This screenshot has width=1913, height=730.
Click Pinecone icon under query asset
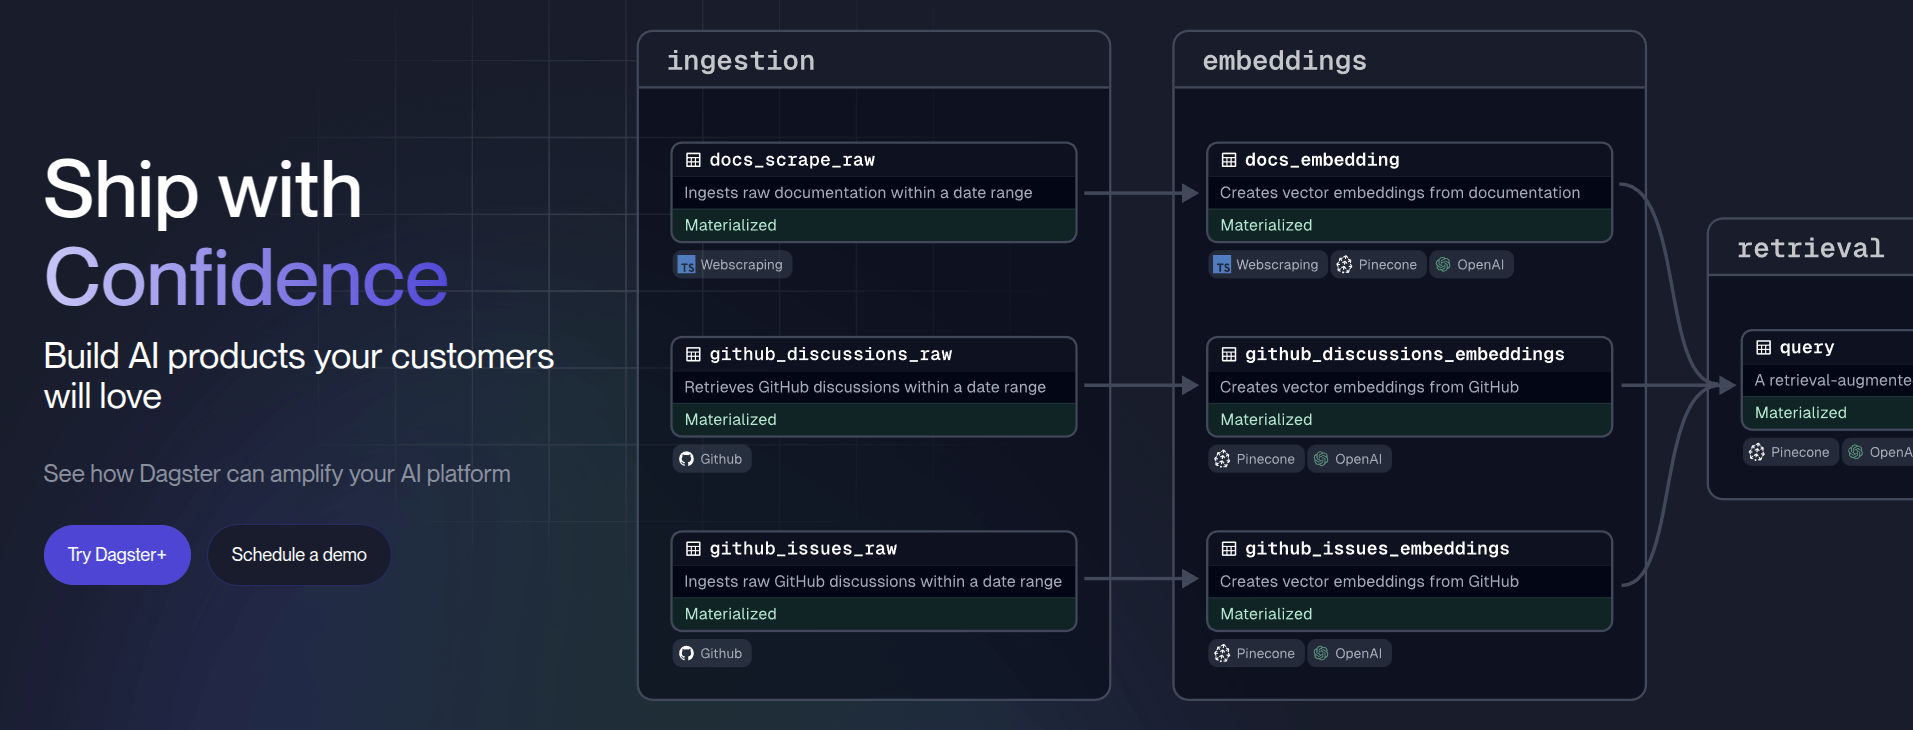1757,452
